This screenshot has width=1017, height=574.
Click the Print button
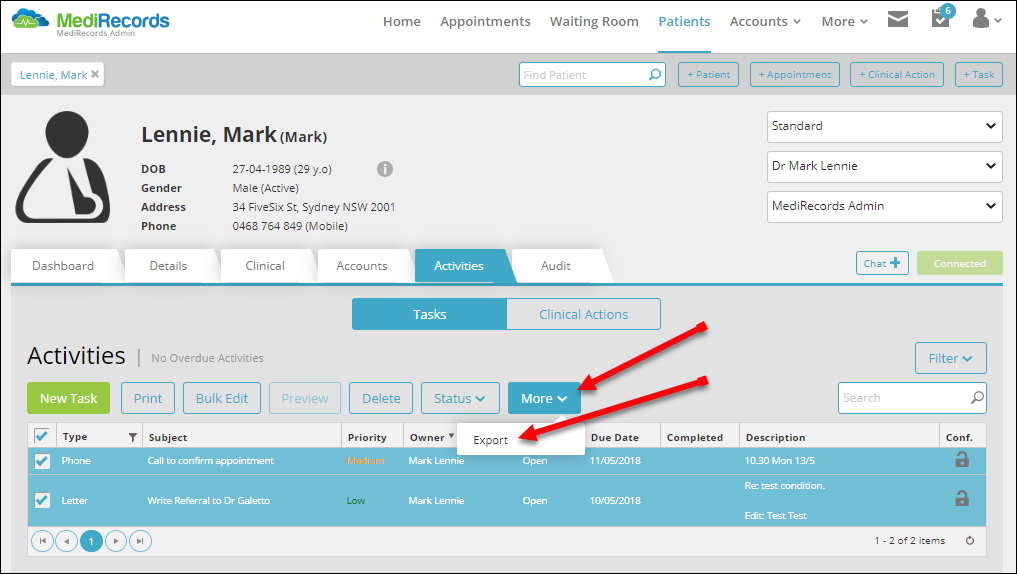[x=148, y=398]
